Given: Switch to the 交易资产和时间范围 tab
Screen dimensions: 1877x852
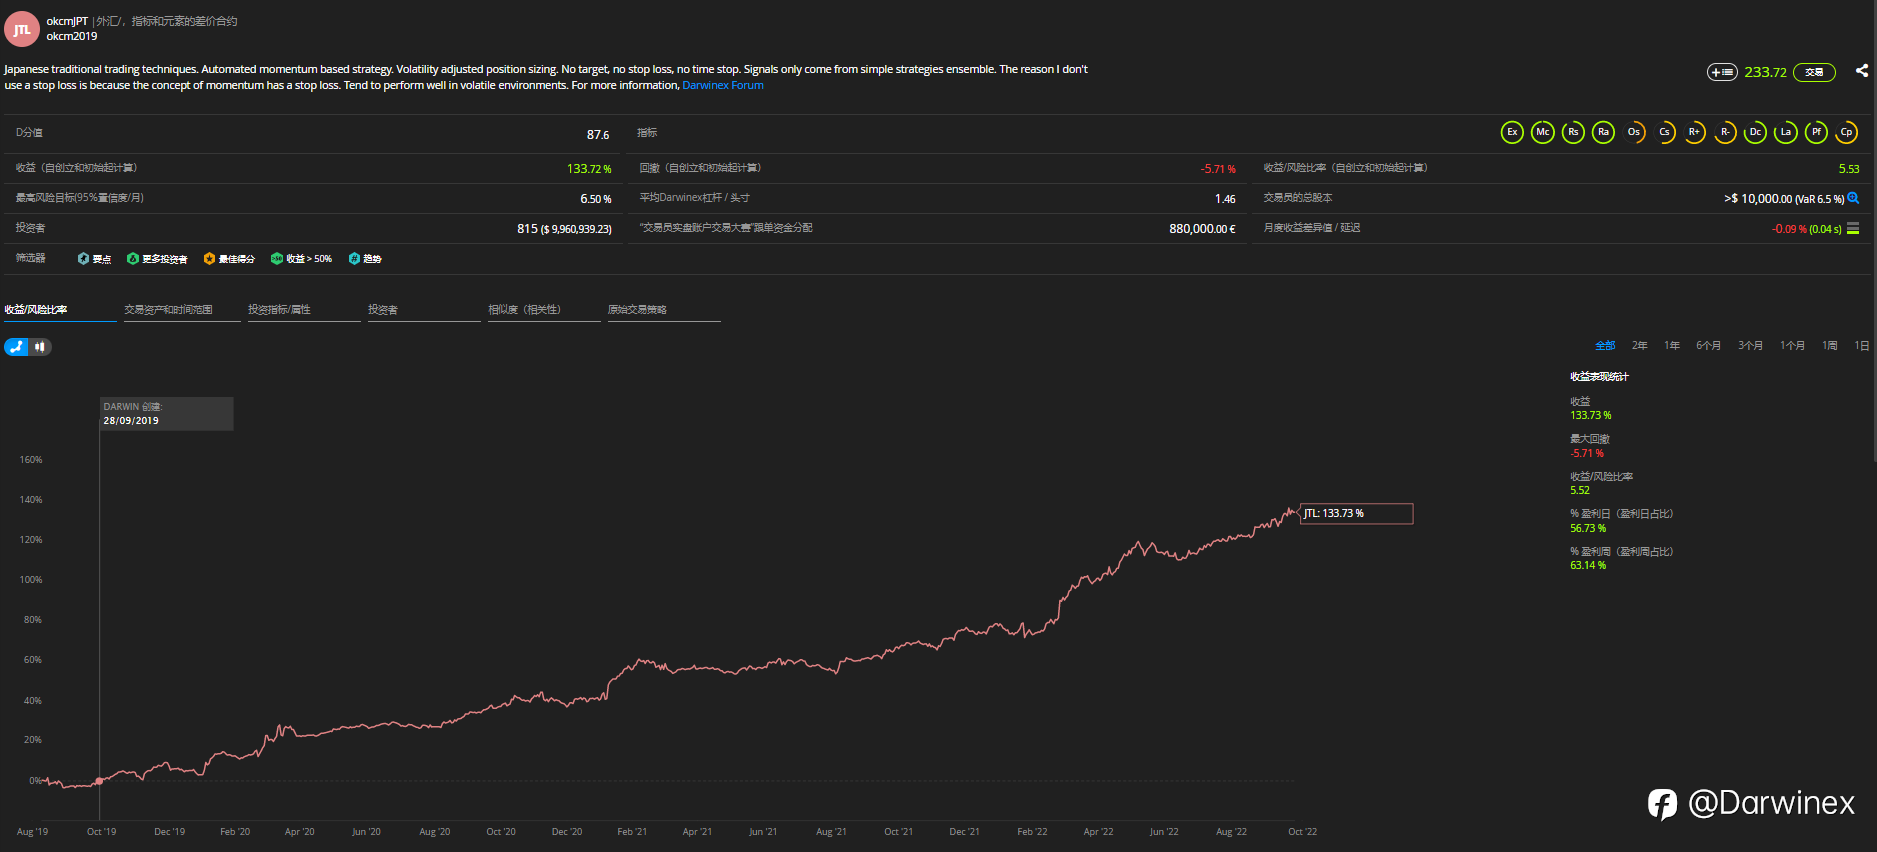Looking at the screenshot, I should coord(168,310).
